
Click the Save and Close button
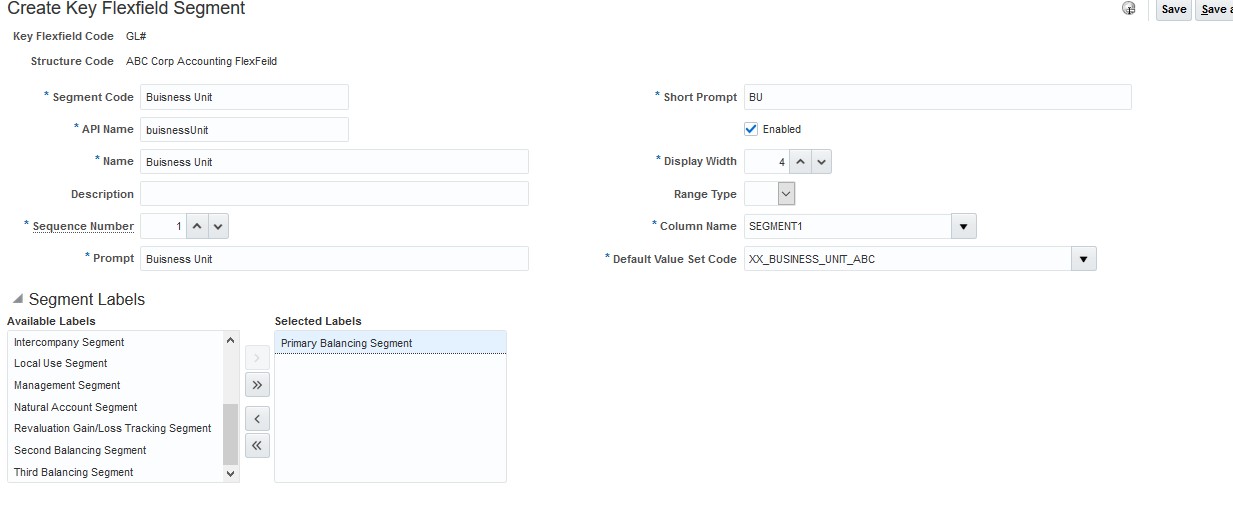pyautogui.click(x=1215, y=9)
